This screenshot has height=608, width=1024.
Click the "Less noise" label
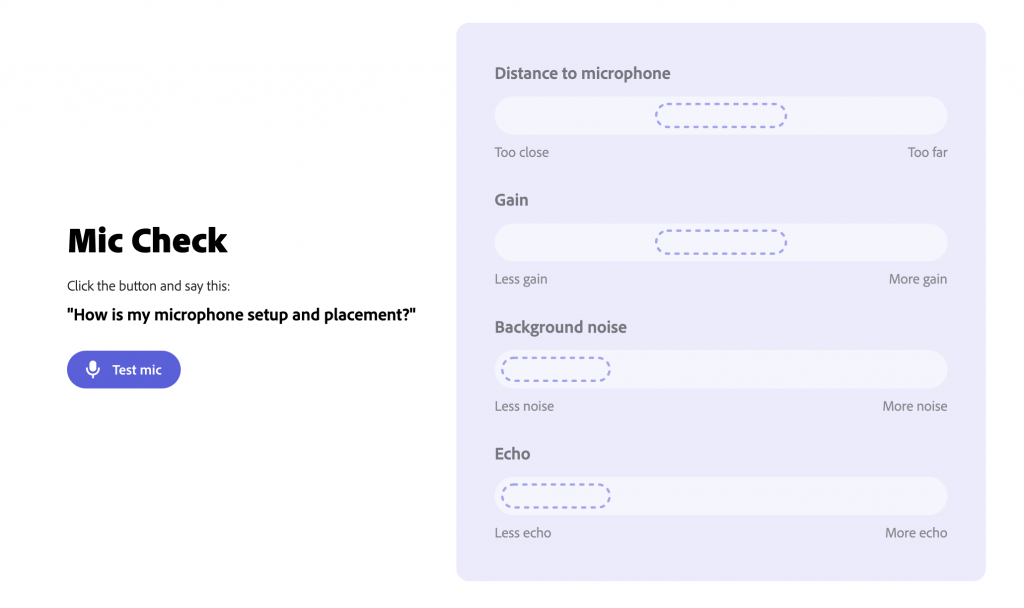(x=524, y=406)
